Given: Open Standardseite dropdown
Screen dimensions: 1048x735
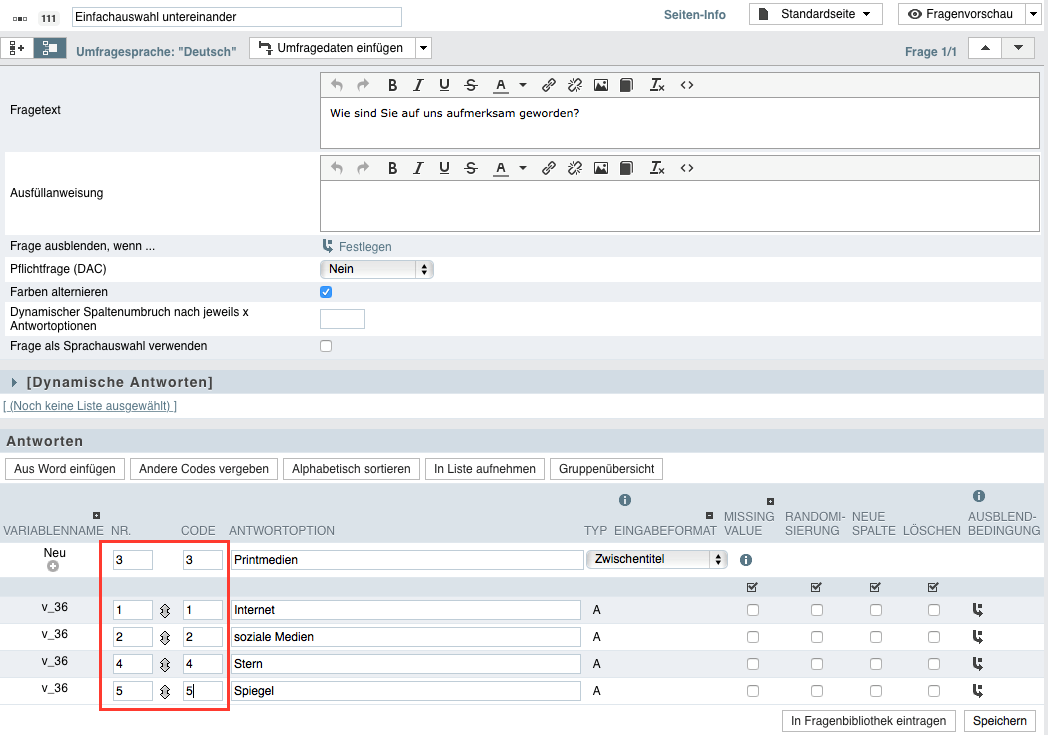Looking at the screenshot, I should click(815, 14).
